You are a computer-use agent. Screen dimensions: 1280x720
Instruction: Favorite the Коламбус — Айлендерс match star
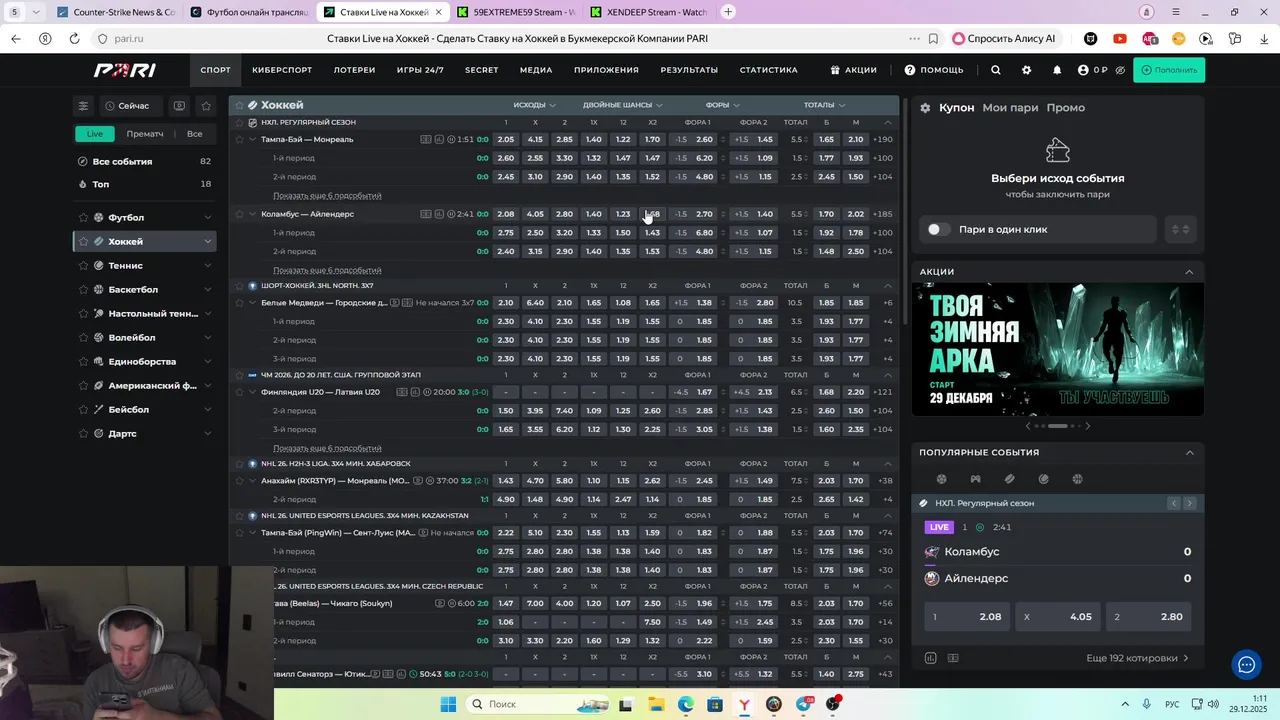[x=239, y=214]
